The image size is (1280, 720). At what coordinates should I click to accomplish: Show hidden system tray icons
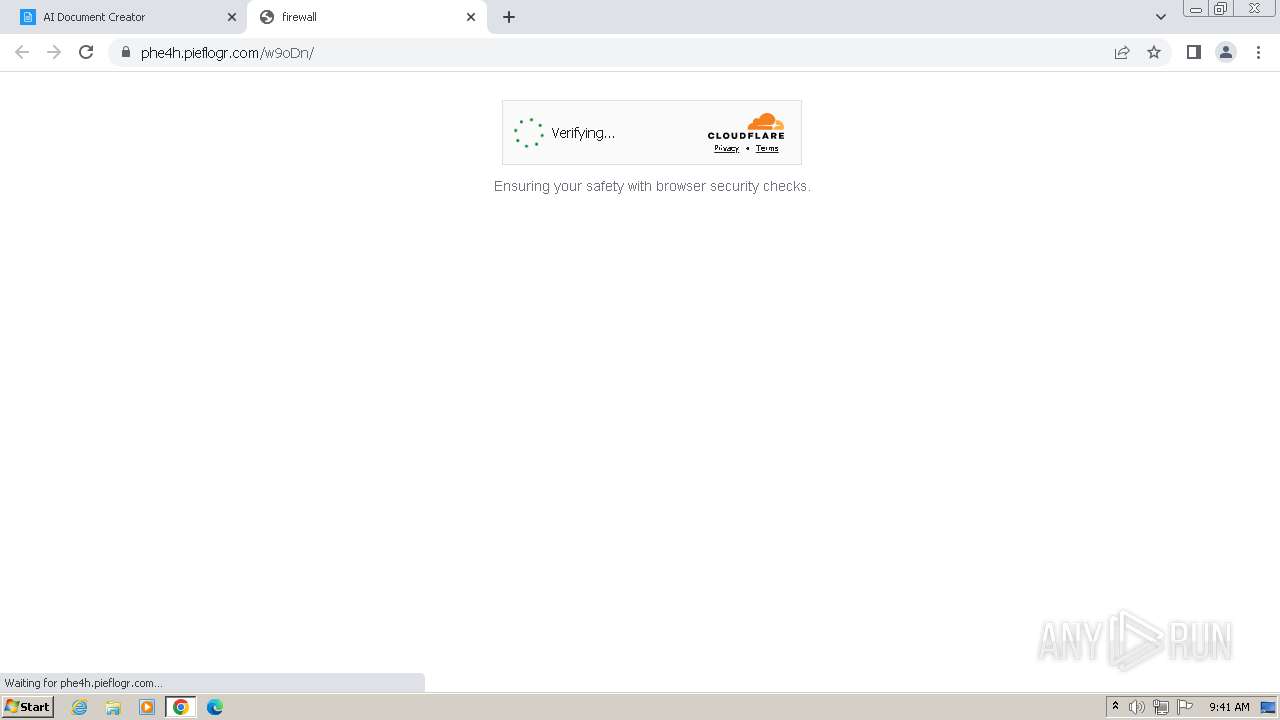coord(1116,707)
